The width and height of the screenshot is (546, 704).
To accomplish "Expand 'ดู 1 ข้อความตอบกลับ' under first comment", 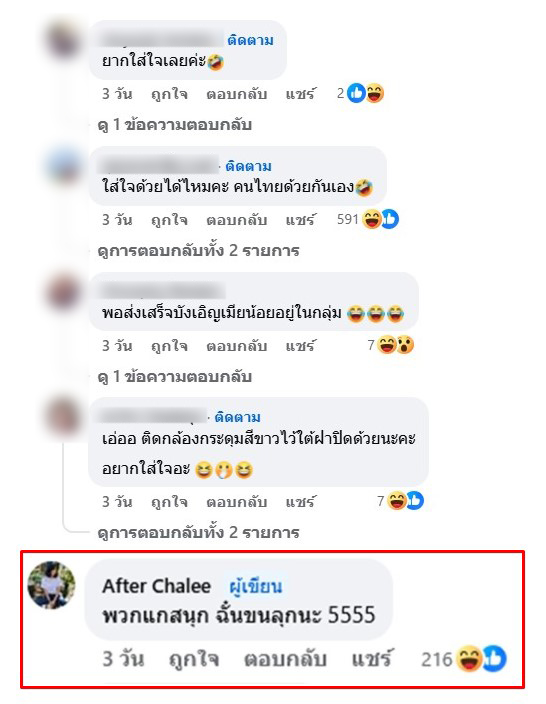I will click(x=175, y=125).
